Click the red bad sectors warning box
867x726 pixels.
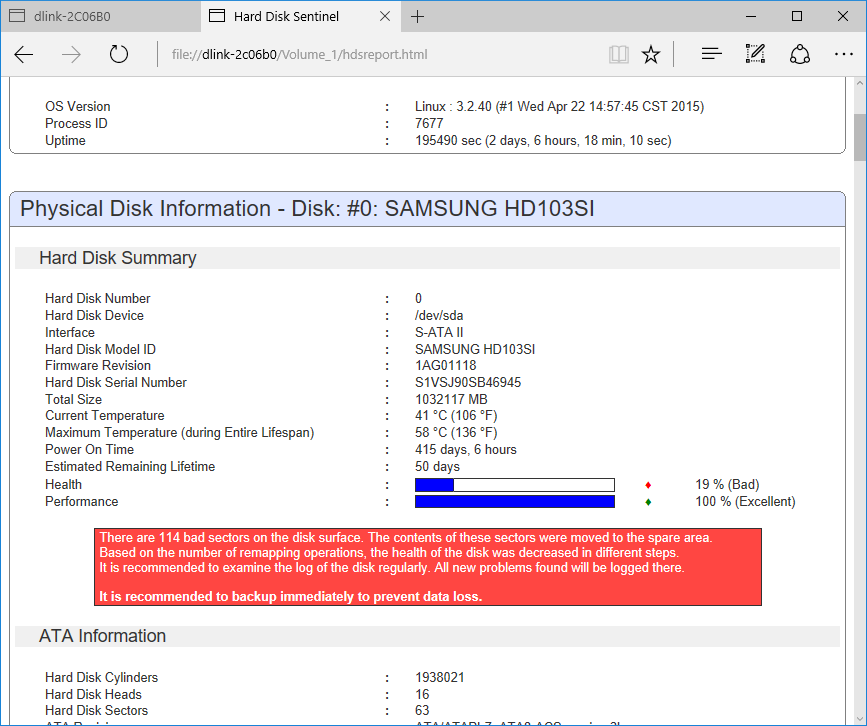[428, 567]
